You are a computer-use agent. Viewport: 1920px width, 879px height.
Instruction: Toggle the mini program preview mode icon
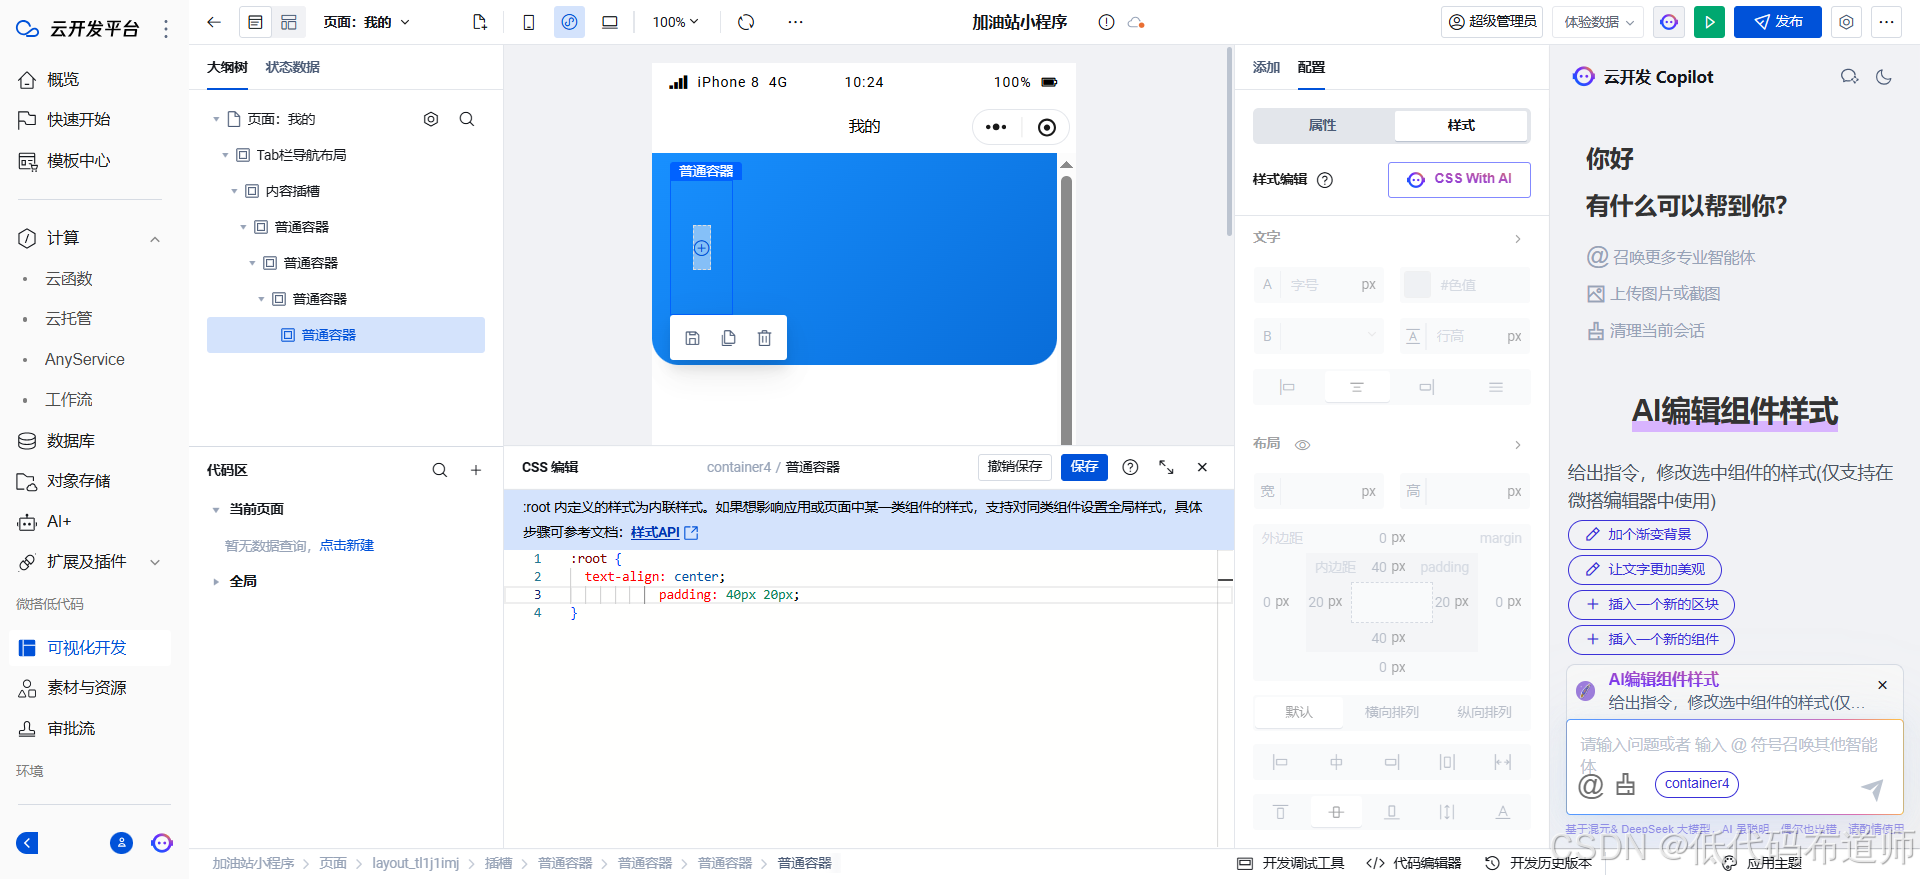(569, 22)
